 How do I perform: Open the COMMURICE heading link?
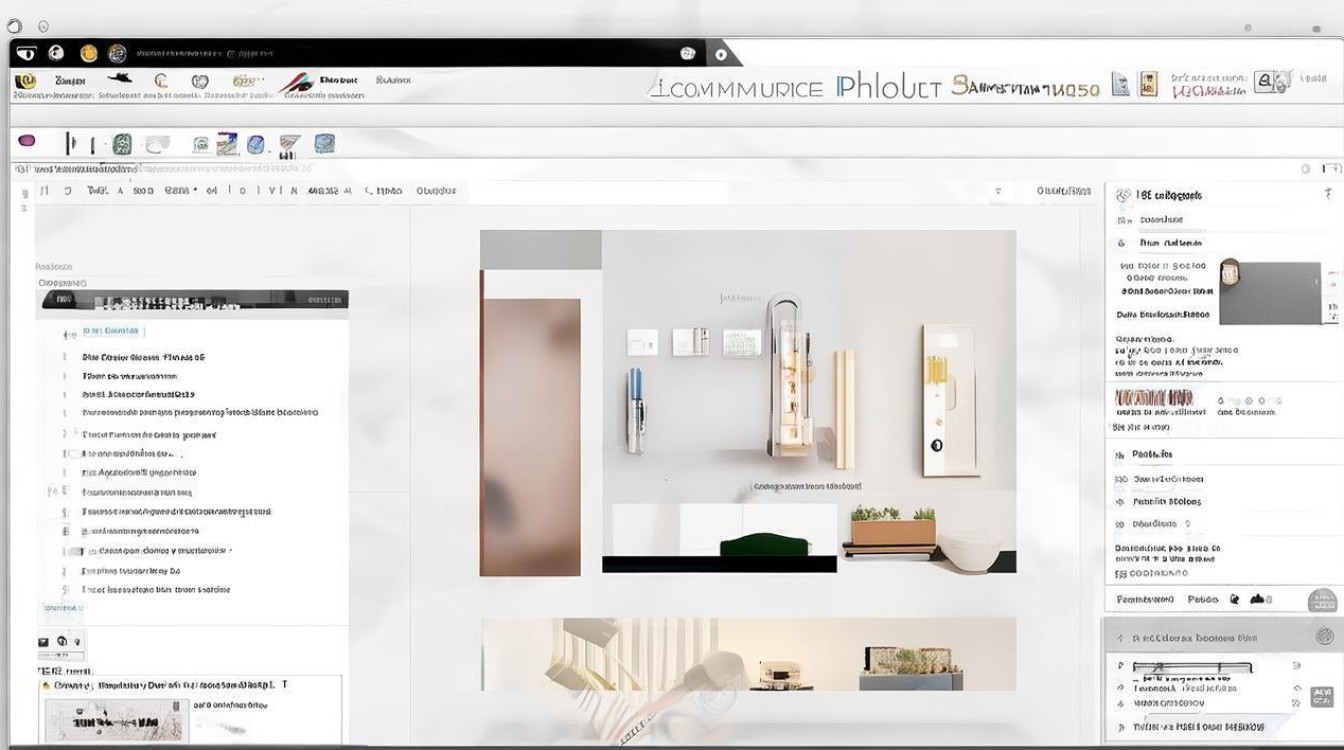[x=737, y=88]
